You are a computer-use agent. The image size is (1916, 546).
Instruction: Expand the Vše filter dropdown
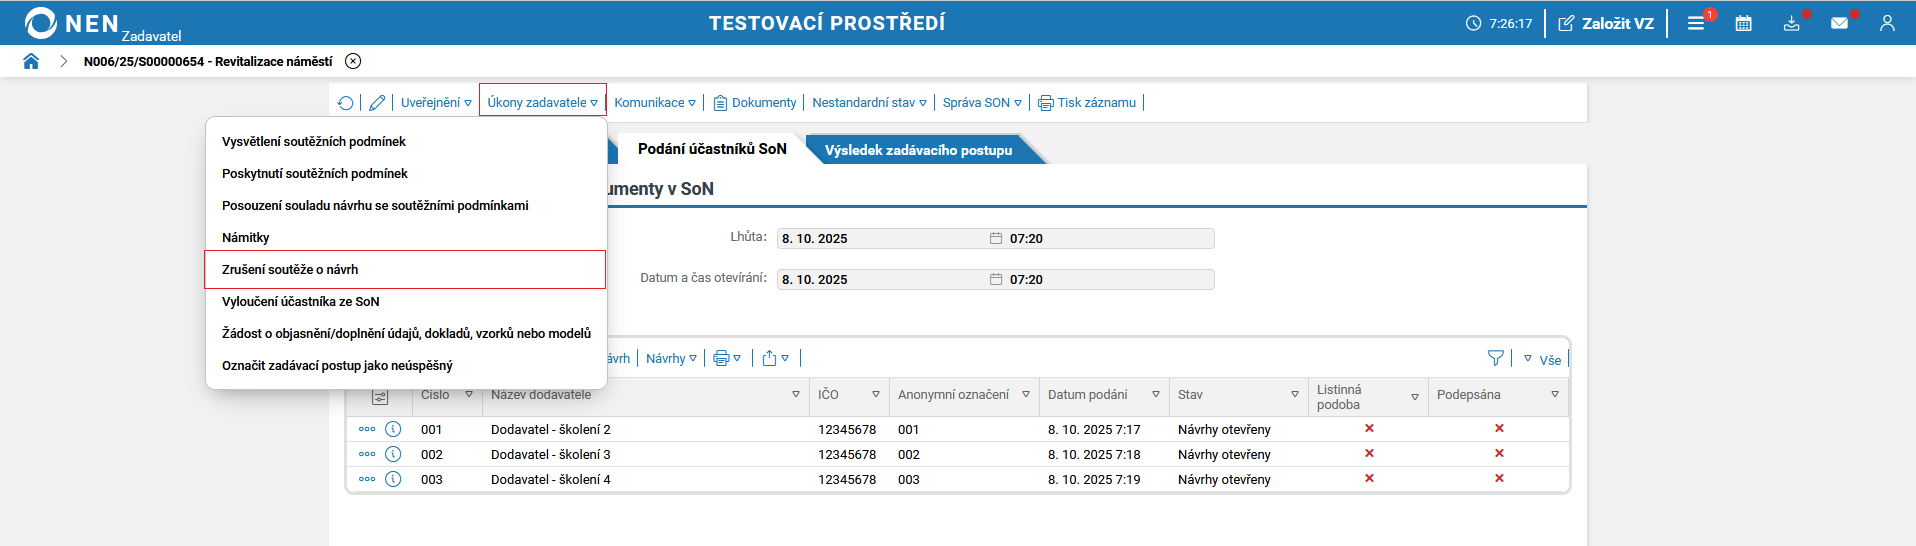pyautogui.click(x=1543, y=360)
